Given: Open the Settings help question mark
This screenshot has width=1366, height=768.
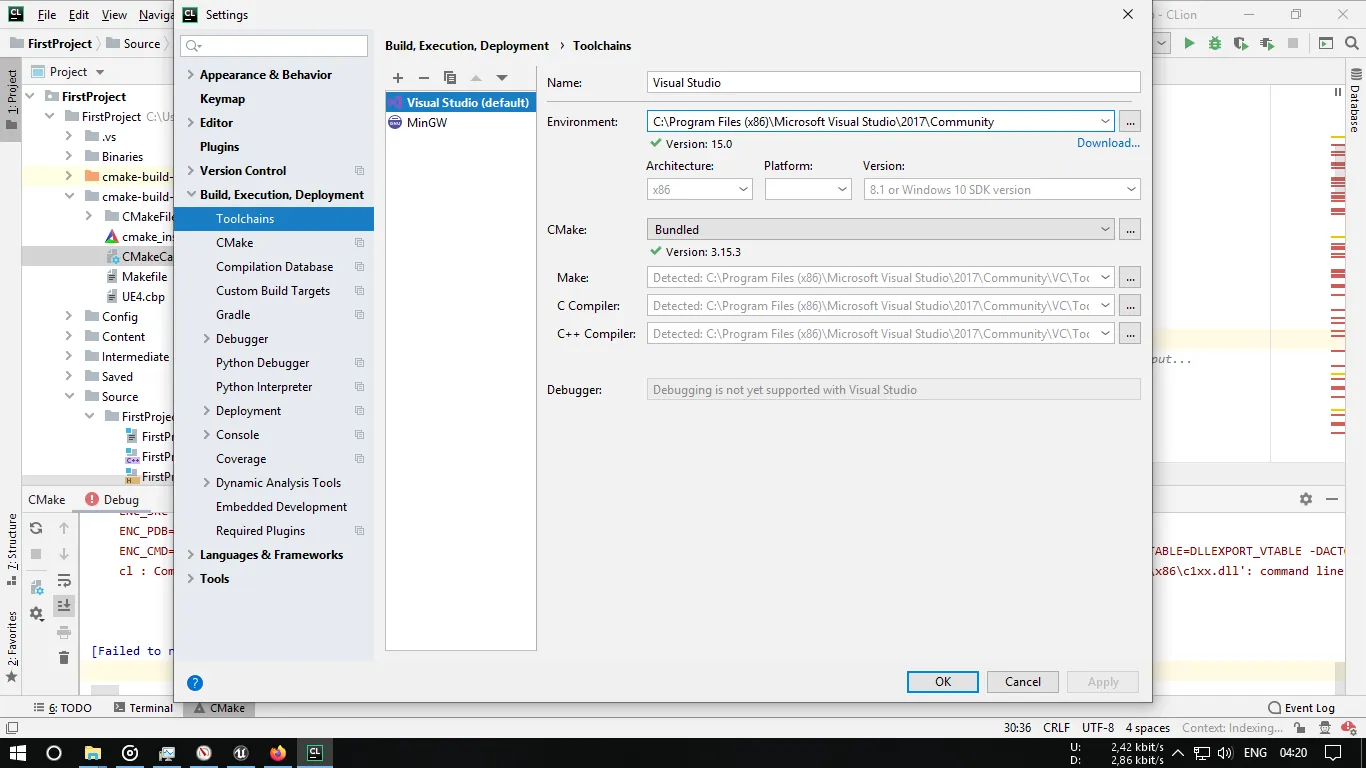Looking at the screenshot, I should pyautogui.click(x=195, y=683).
